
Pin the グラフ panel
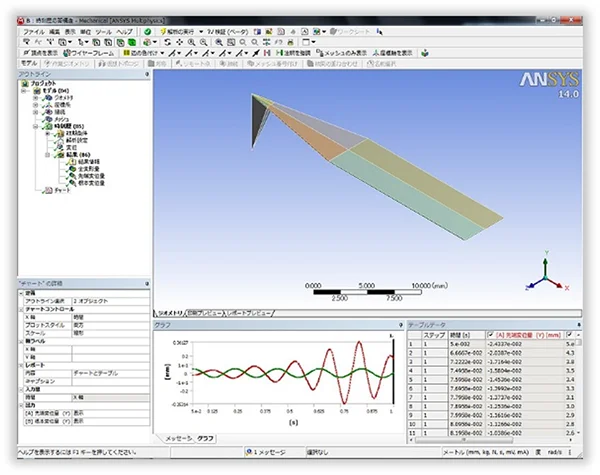pyautogui.click(x=401, y=325)
